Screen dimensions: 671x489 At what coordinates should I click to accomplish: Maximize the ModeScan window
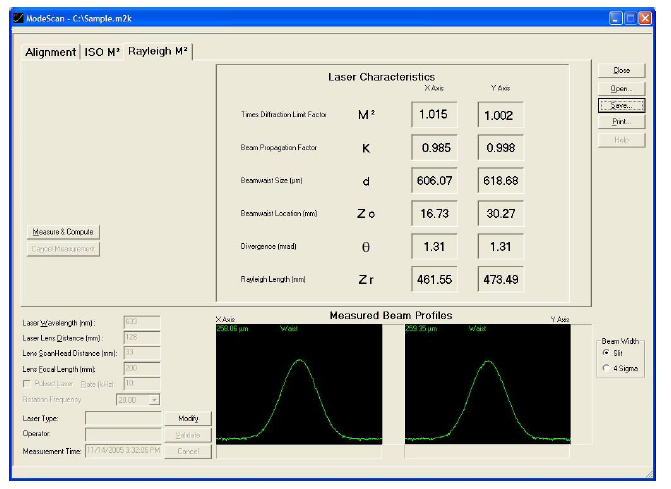(630, 18)
